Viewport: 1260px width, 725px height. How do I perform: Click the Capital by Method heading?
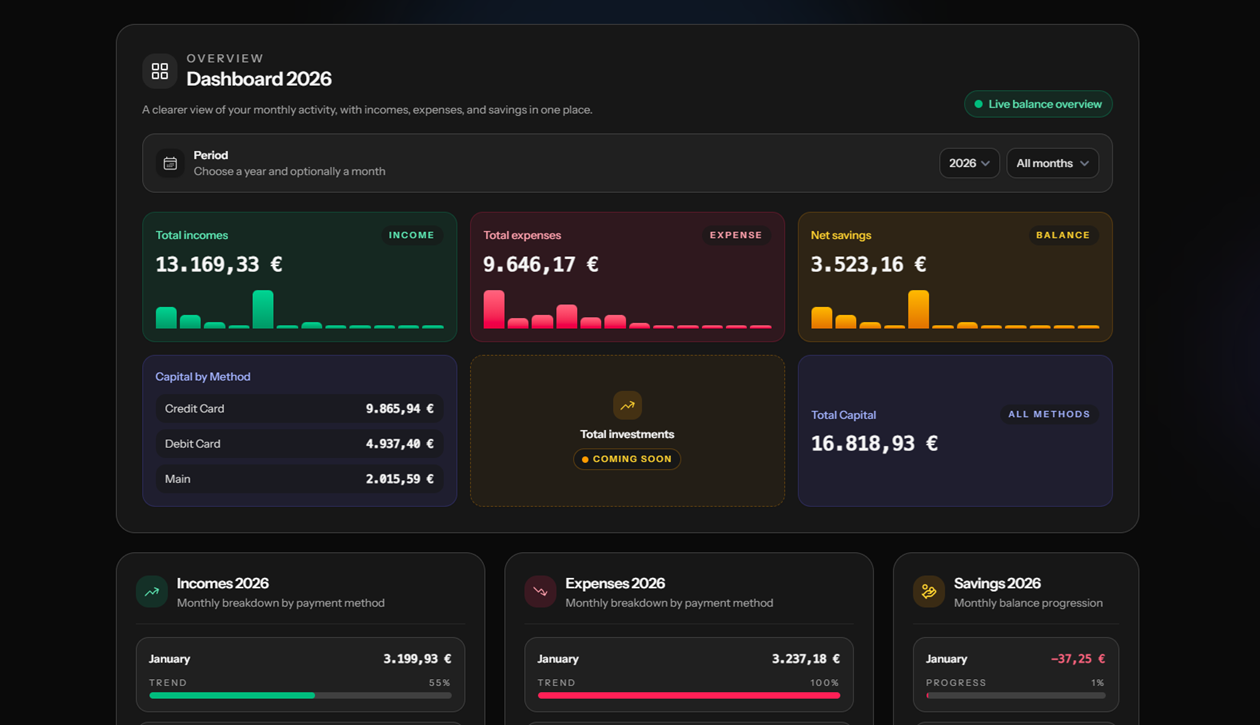(x=203, y=377)
